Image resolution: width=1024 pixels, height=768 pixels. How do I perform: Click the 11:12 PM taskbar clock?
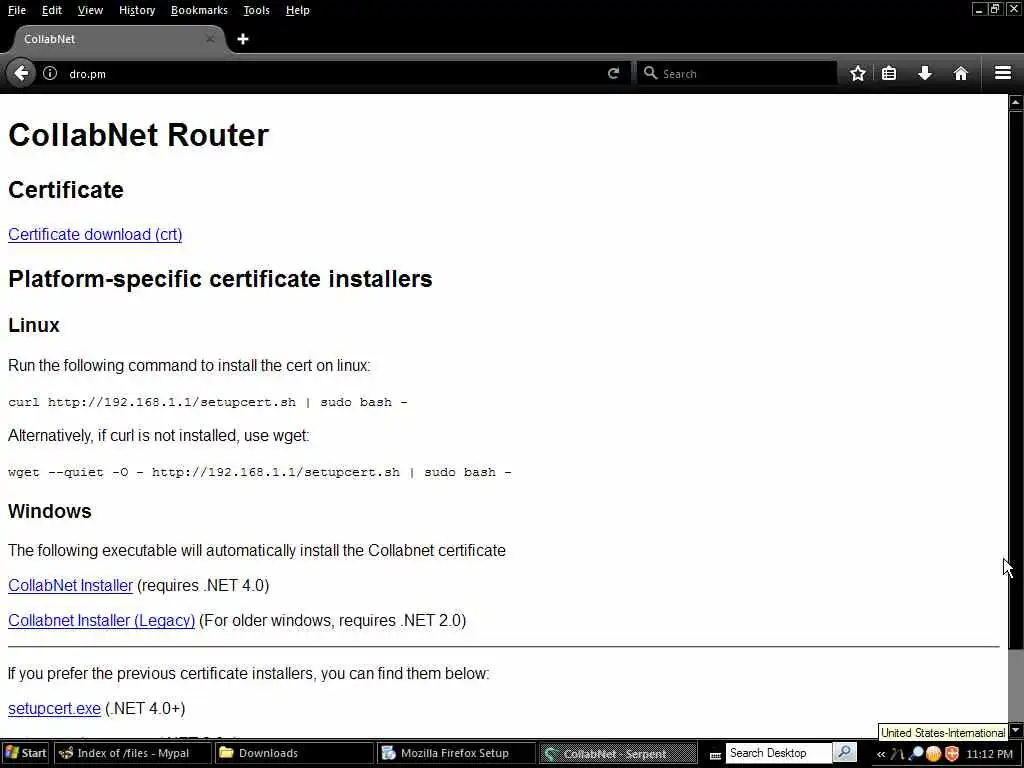pyautogui.click(x=989, y=754)
